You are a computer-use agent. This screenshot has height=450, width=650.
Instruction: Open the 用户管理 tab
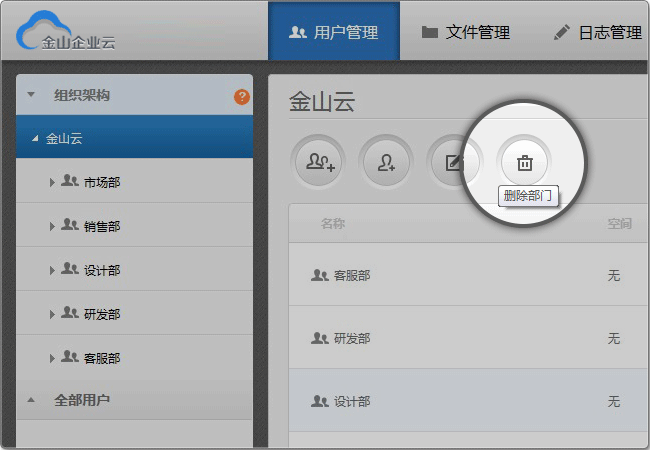[334, 31]
